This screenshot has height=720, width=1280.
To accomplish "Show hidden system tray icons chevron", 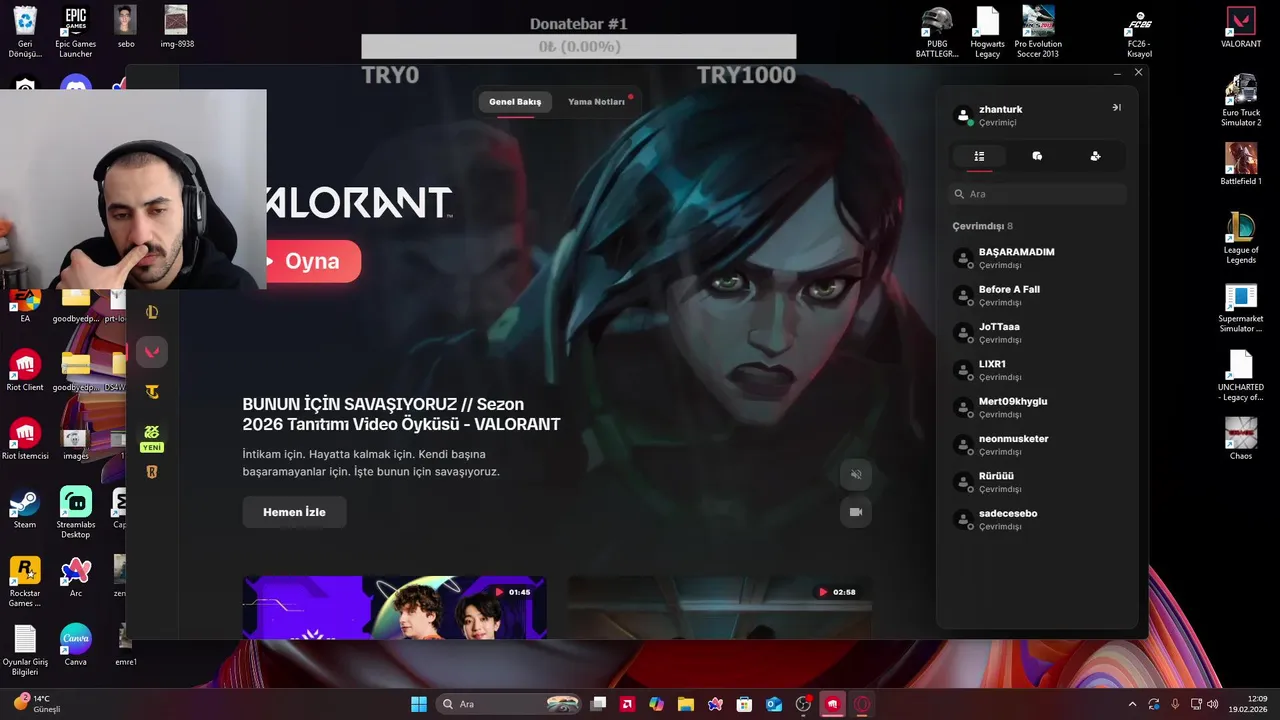I will (x=1132, y=704).
